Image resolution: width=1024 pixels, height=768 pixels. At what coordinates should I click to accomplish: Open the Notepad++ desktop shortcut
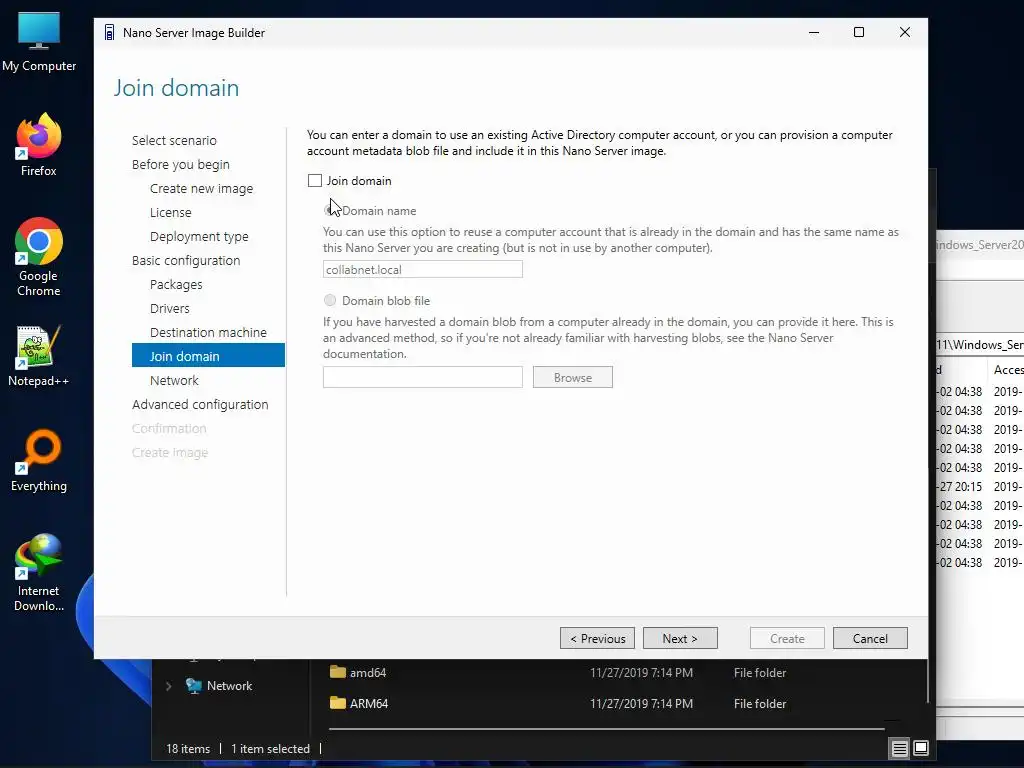[39, 355]
